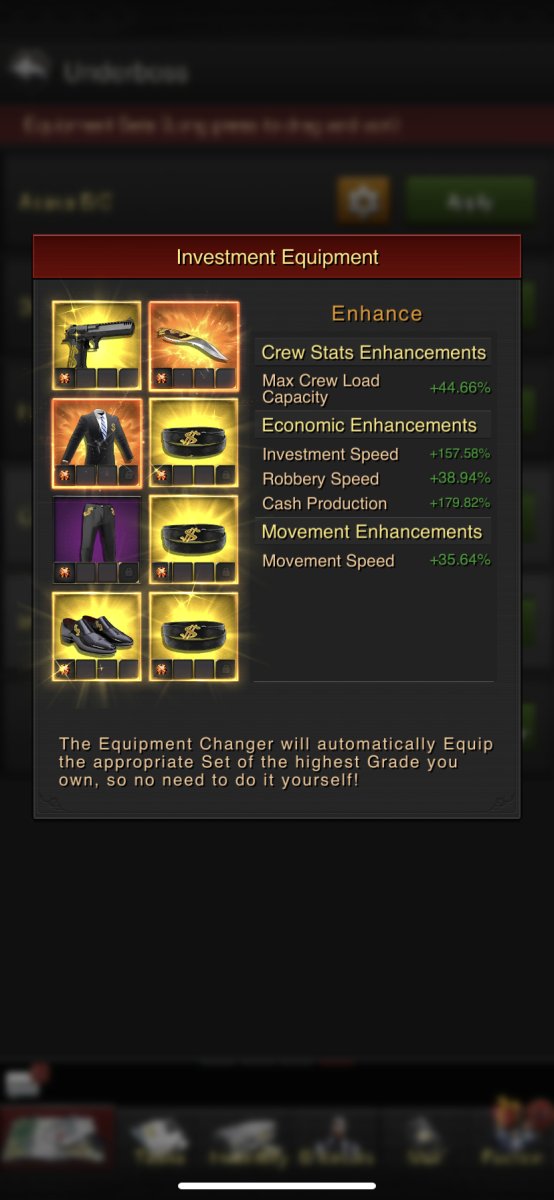The height and width of the screenshot is (1200, 554).
Task: Tap the mail icon with notification badge
Action: (x=22, y=1081)
